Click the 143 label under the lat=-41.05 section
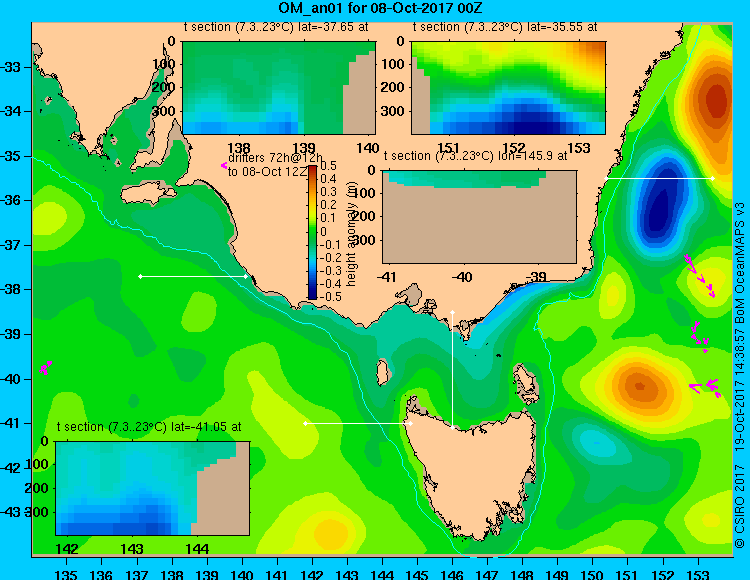The width and height of the screenshot is (750, 580). (x=132, y=549)
